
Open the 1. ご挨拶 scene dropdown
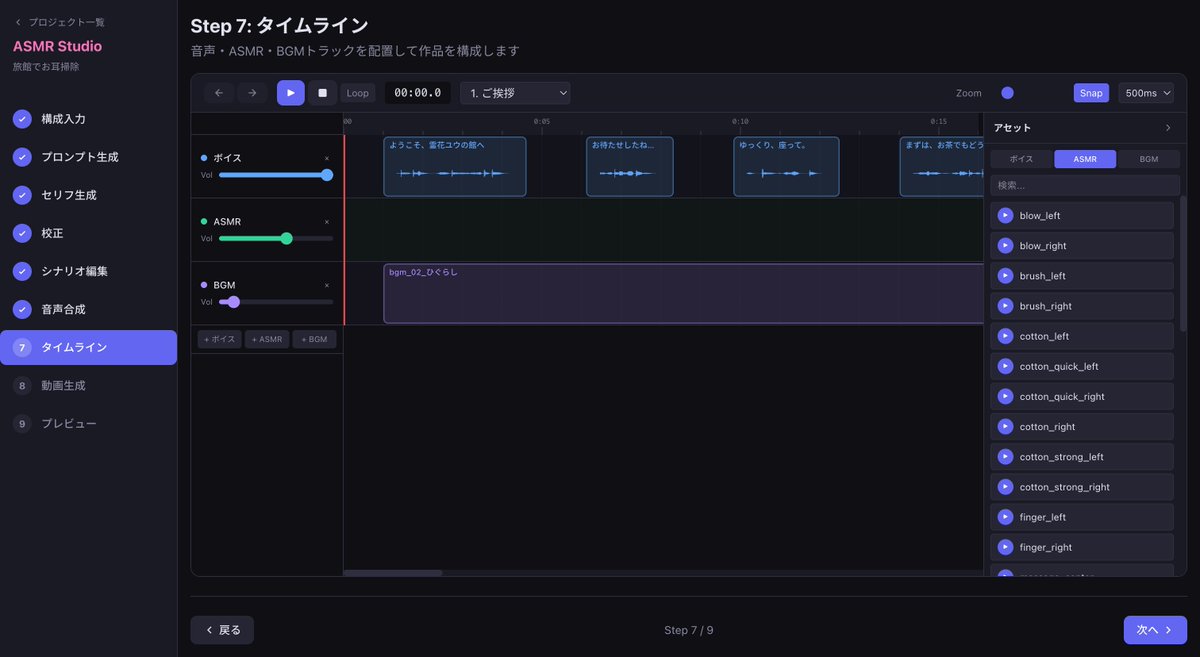click(x=514, y=92)
